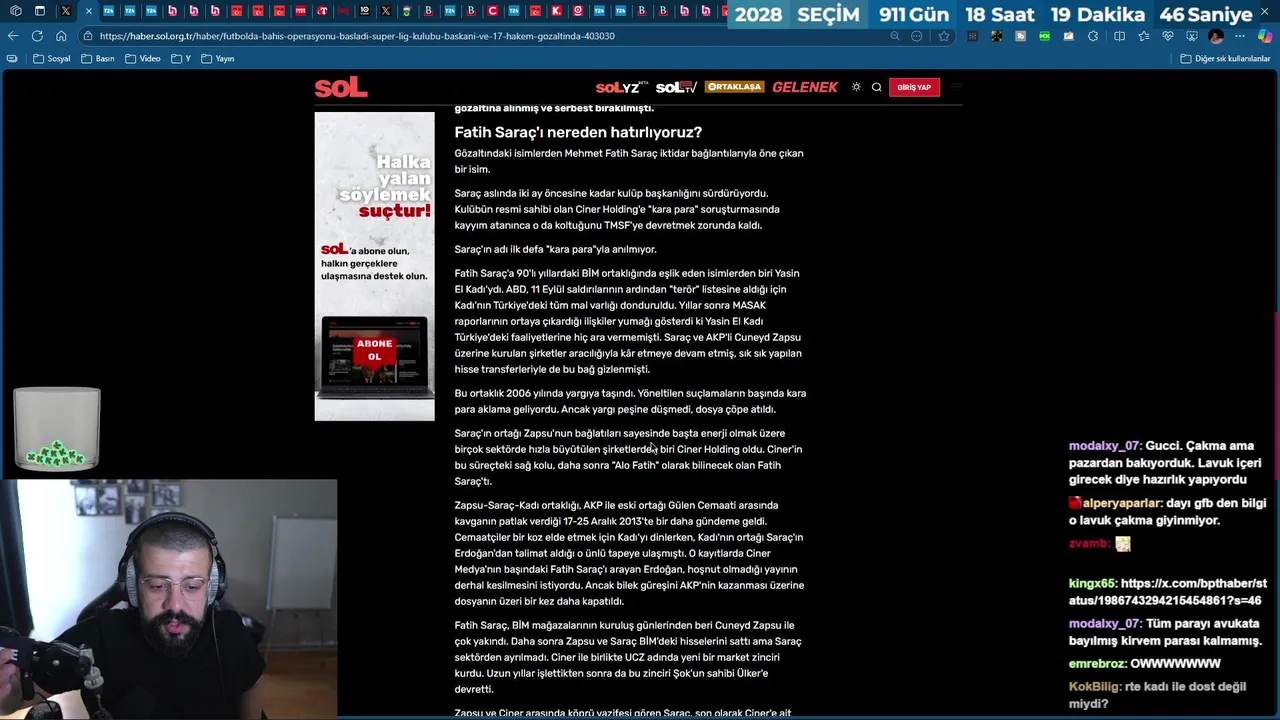Go back to the previous page

coord(13,36)
